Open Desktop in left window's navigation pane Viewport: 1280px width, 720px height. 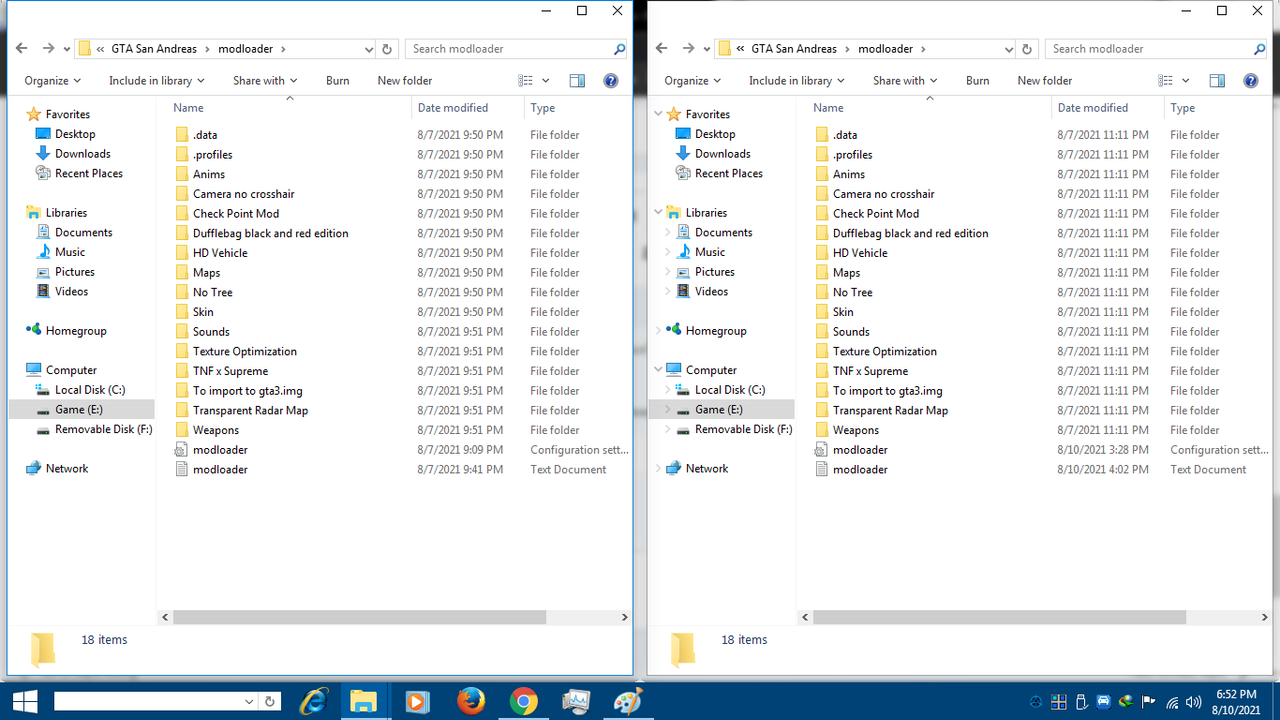click(75, 134)
